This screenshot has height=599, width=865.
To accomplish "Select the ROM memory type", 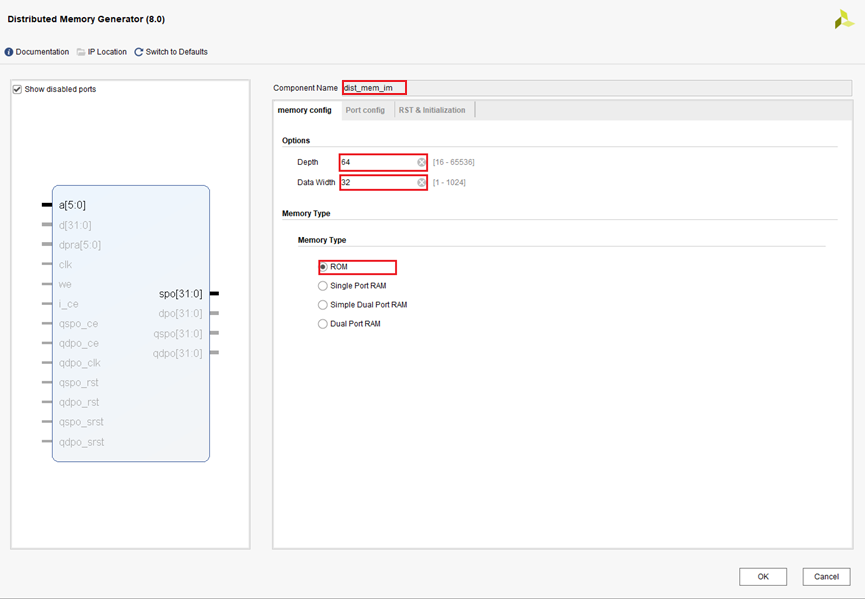I will coord(323,267).
